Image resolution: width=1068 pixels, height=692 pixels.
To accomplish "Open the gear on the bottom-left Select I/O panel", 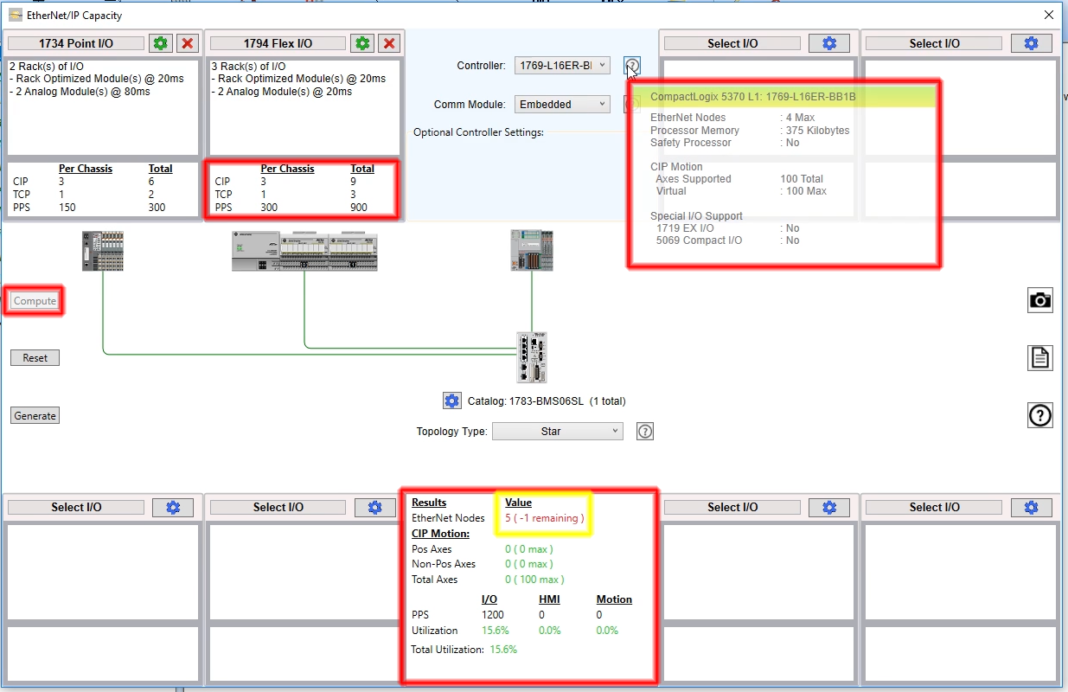I will click(173, 507).
